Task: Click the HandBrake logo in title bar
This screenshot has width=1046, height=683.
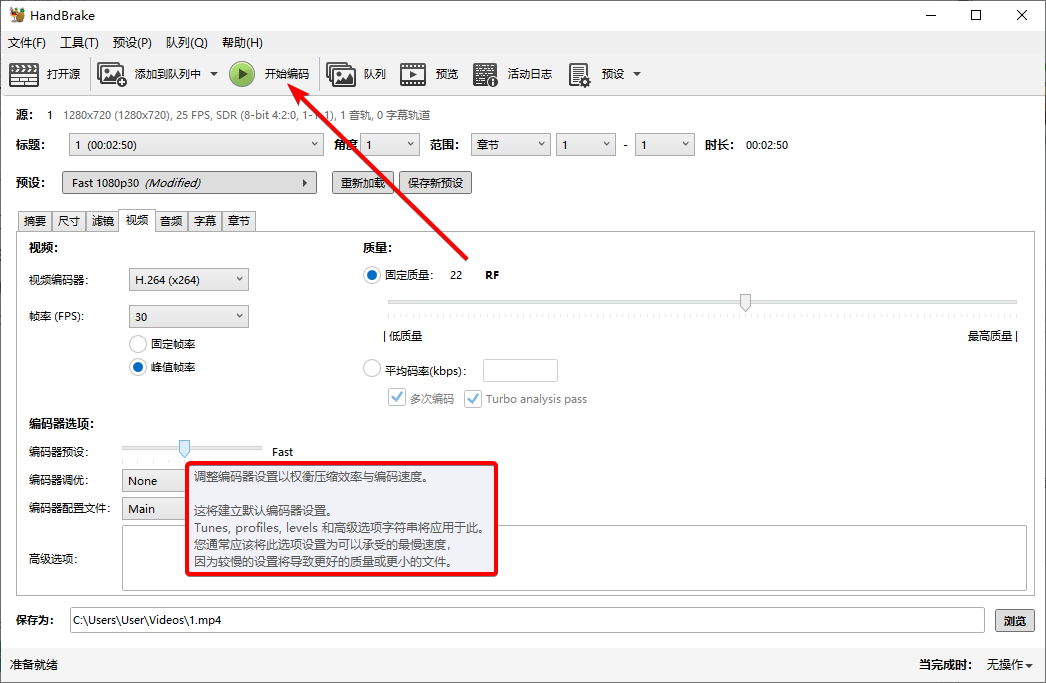Action: point(19,14)
